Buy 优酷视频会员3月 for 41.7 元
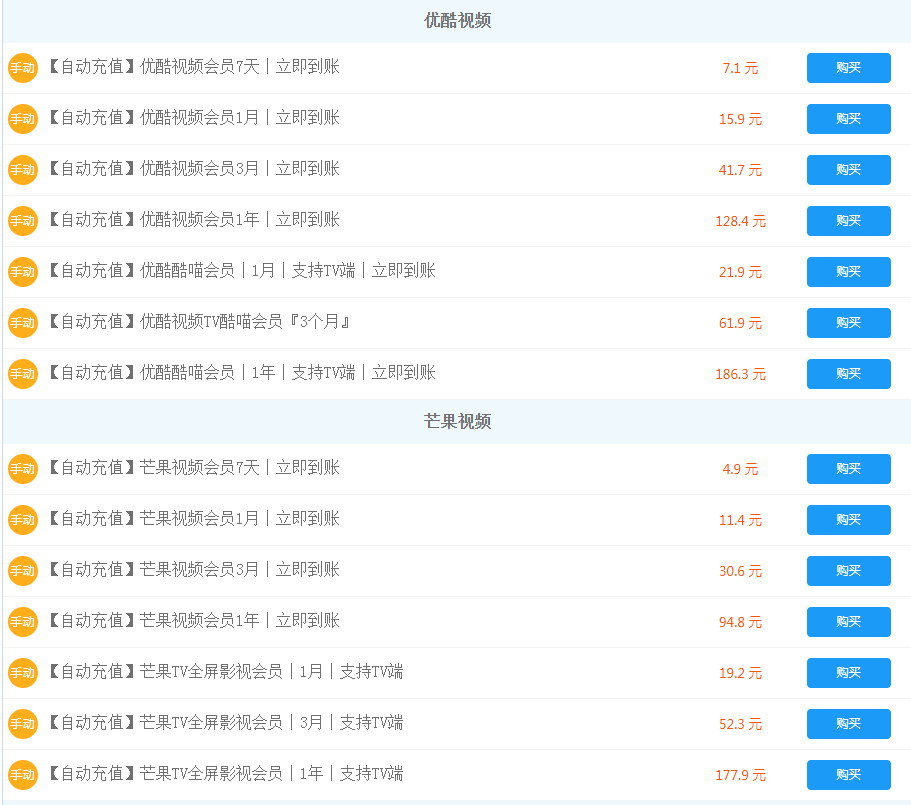 (x=848, y=170)
